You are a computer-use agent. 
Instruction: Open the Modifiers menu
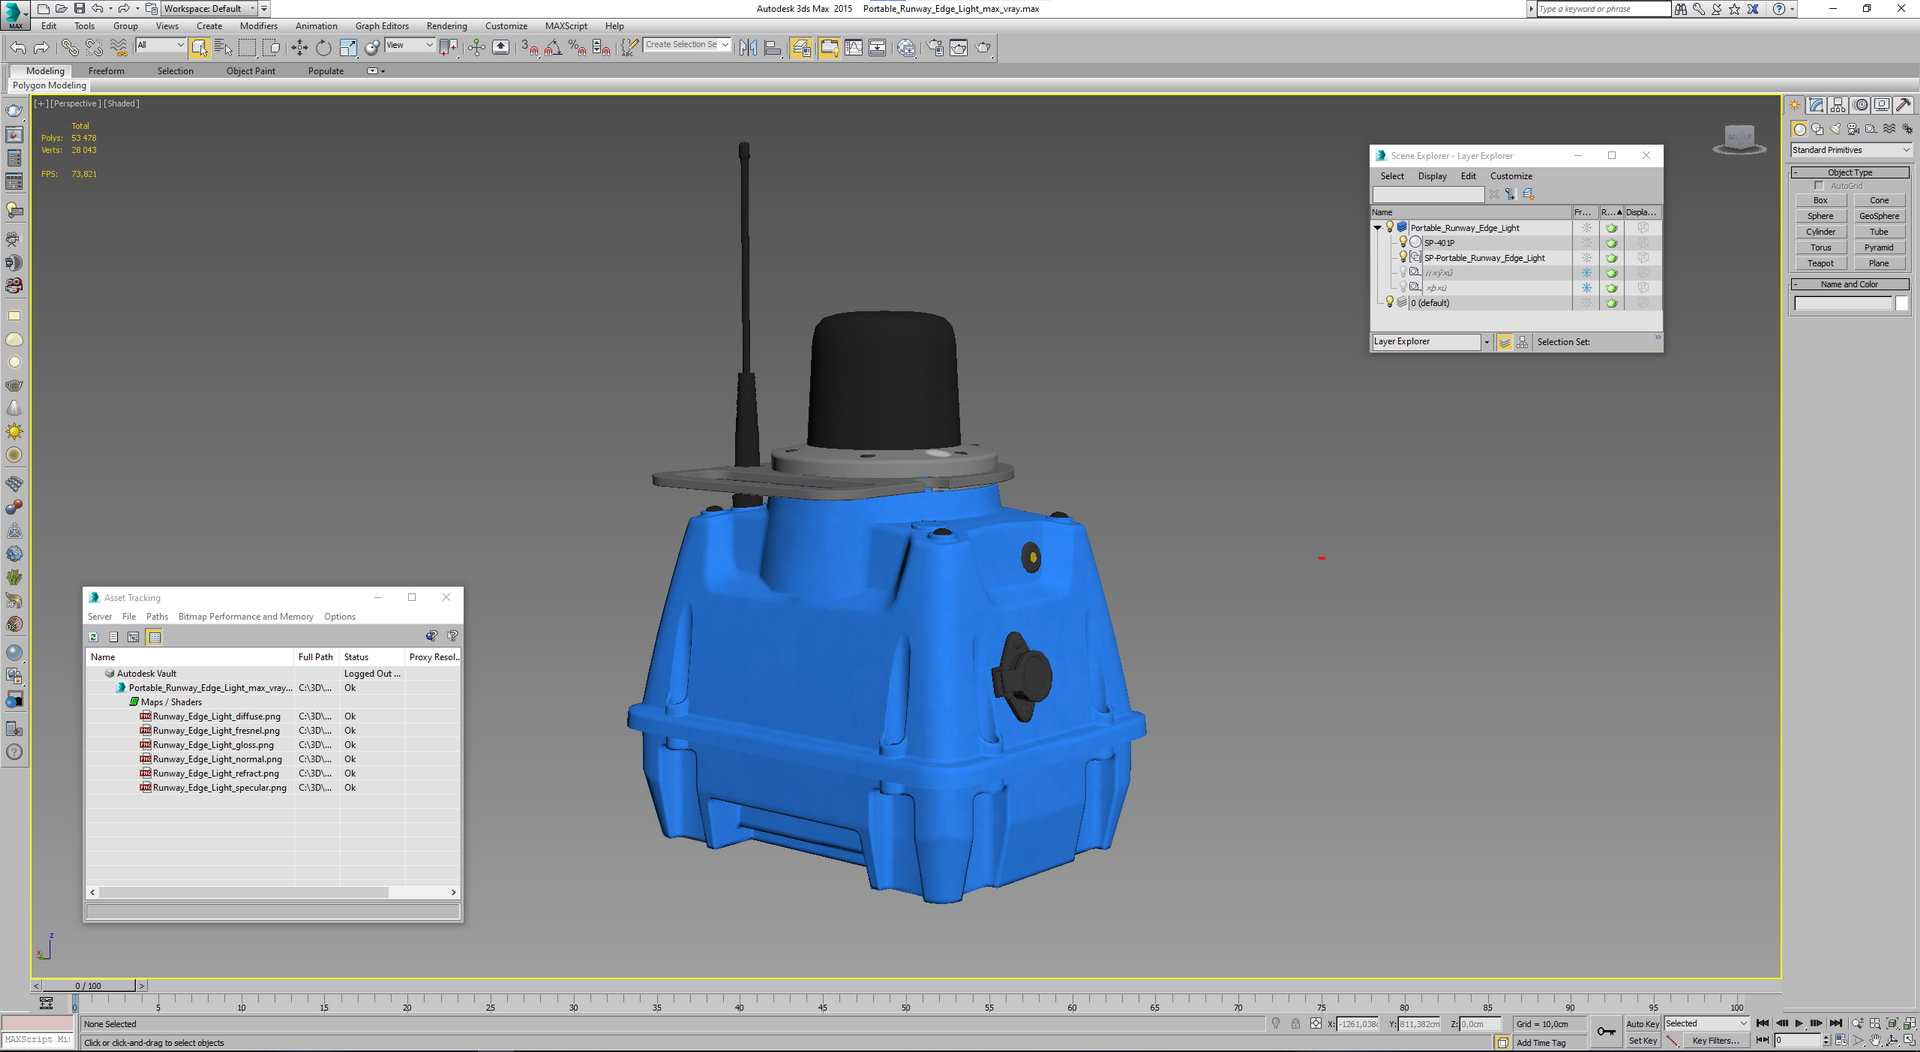coord(258,26)
